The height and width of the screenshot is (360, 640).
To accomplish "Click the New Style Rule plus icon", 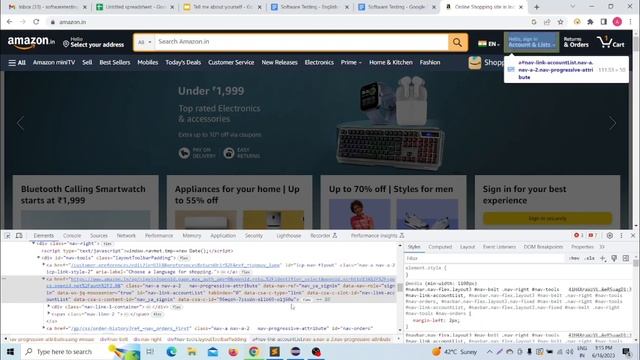I will click(x=602, y=258).
